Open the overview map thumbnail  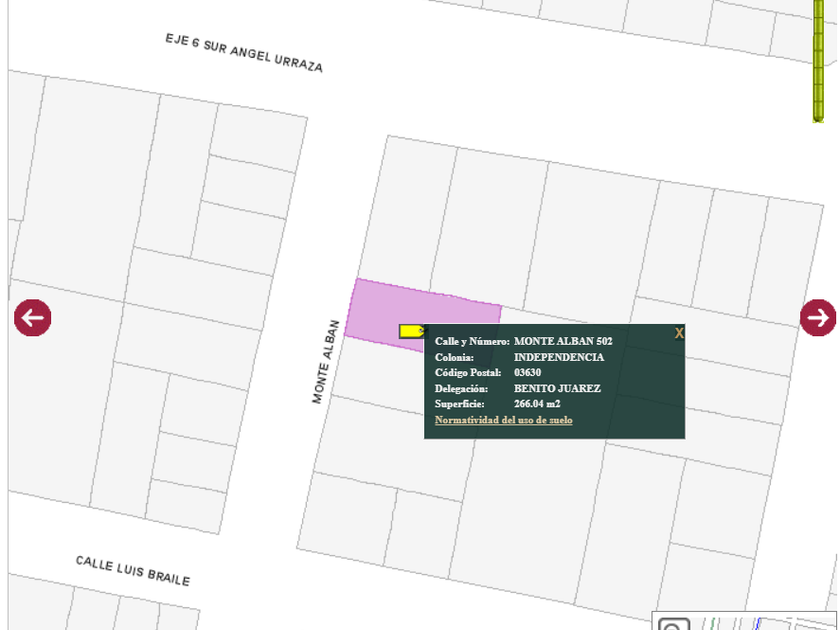pos(760,622)
